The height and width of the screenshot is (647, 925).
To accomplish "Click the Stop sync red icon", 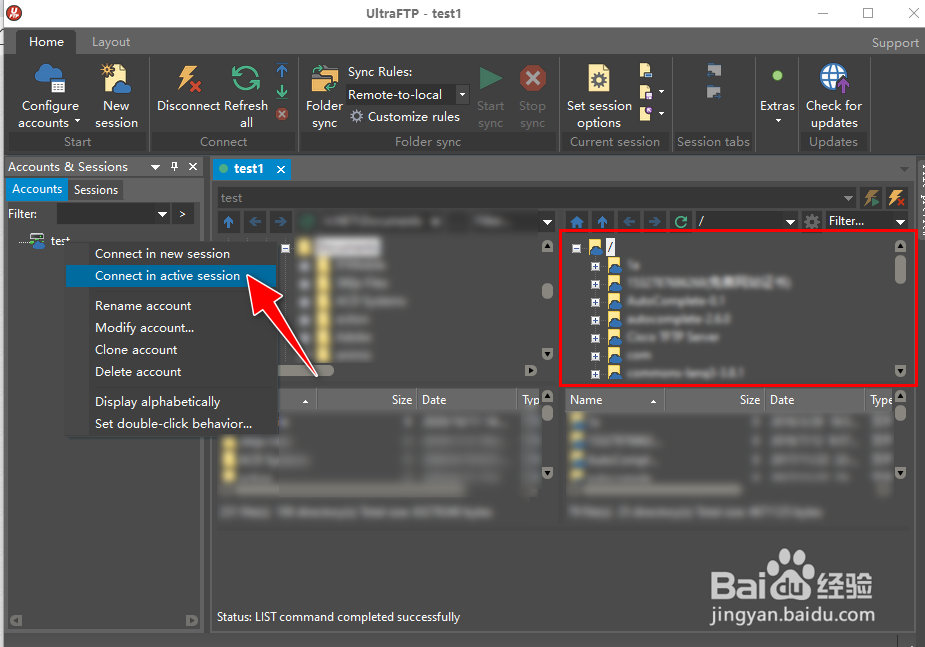I will coord(533,78).
